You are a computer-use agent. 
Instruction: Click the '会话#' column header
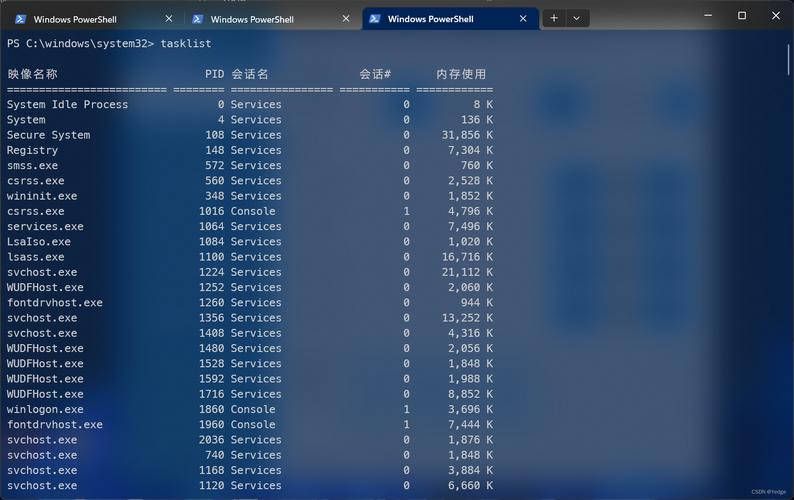[x=375, y=74]
